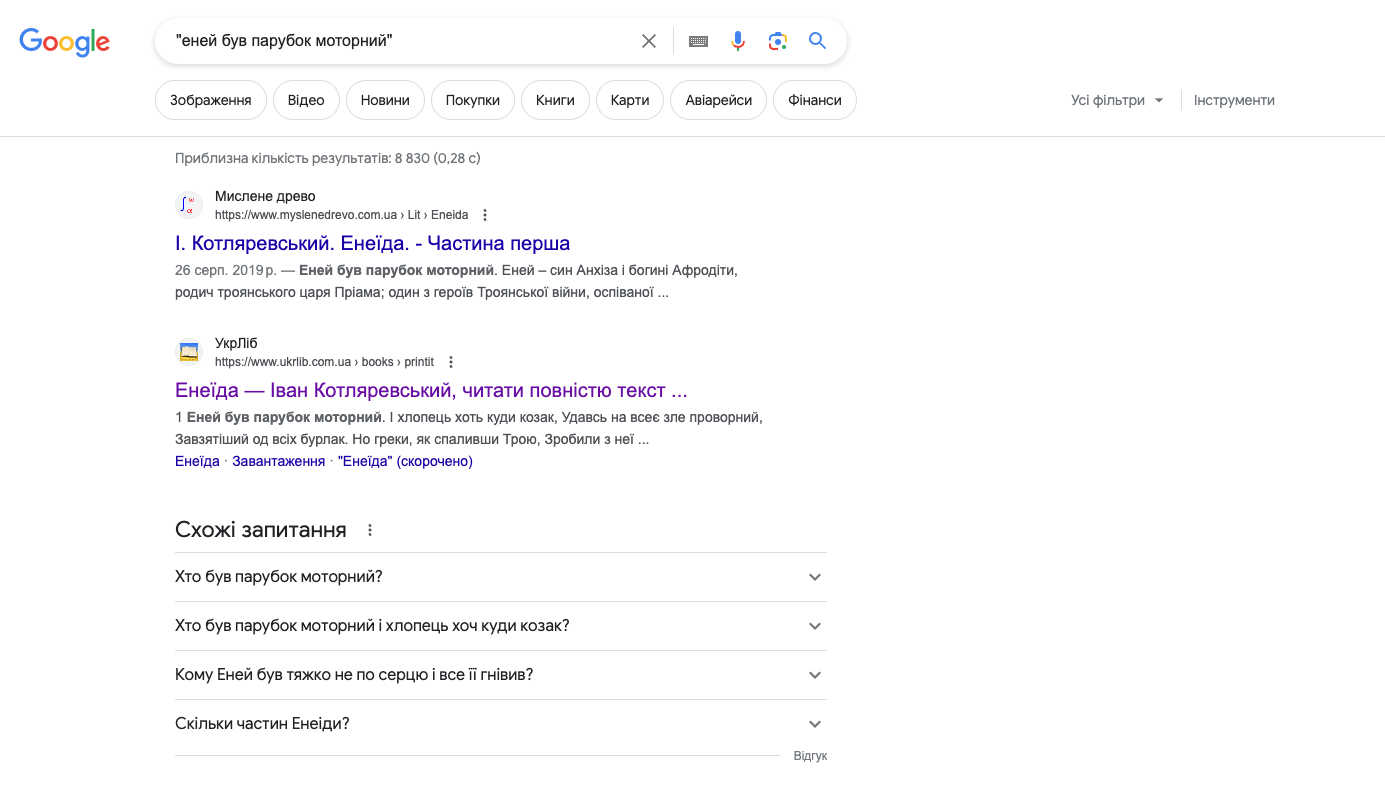This screenshot has width=1385, height=785.
Task: Open the on-screen keyboard icon
Action: (x=699, y=41)
